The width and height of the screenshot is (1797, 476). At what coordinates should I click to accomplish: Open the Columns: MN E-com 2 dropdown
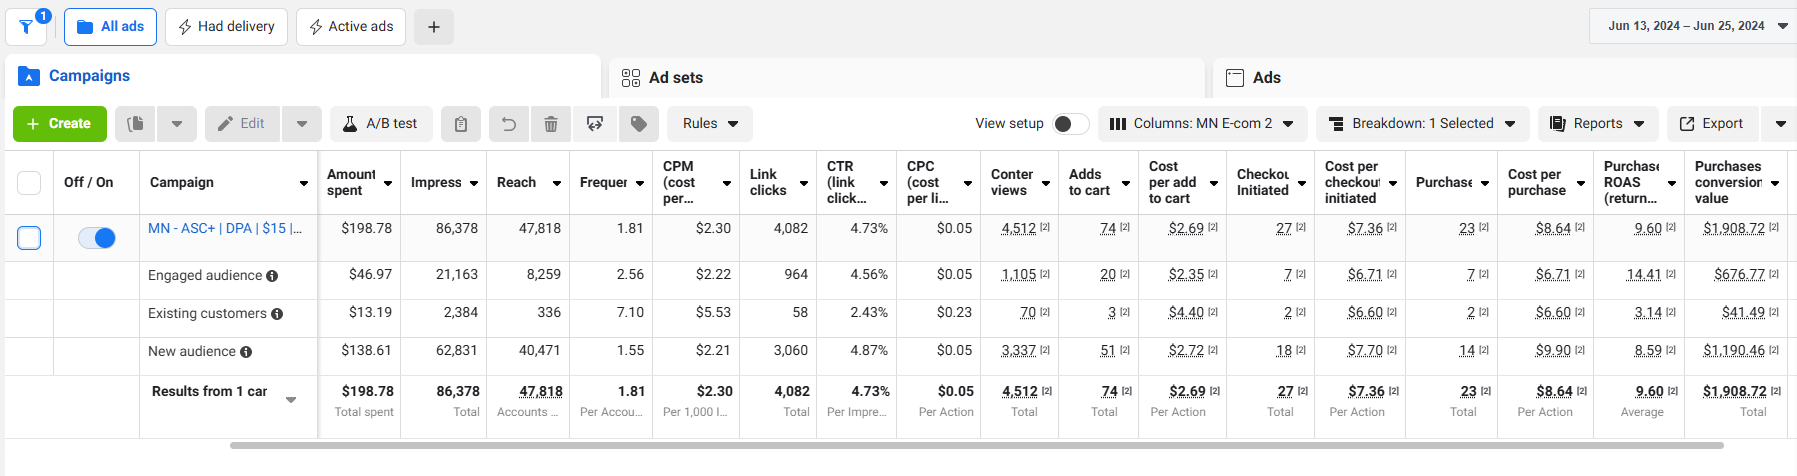(x=1202, y=124)
